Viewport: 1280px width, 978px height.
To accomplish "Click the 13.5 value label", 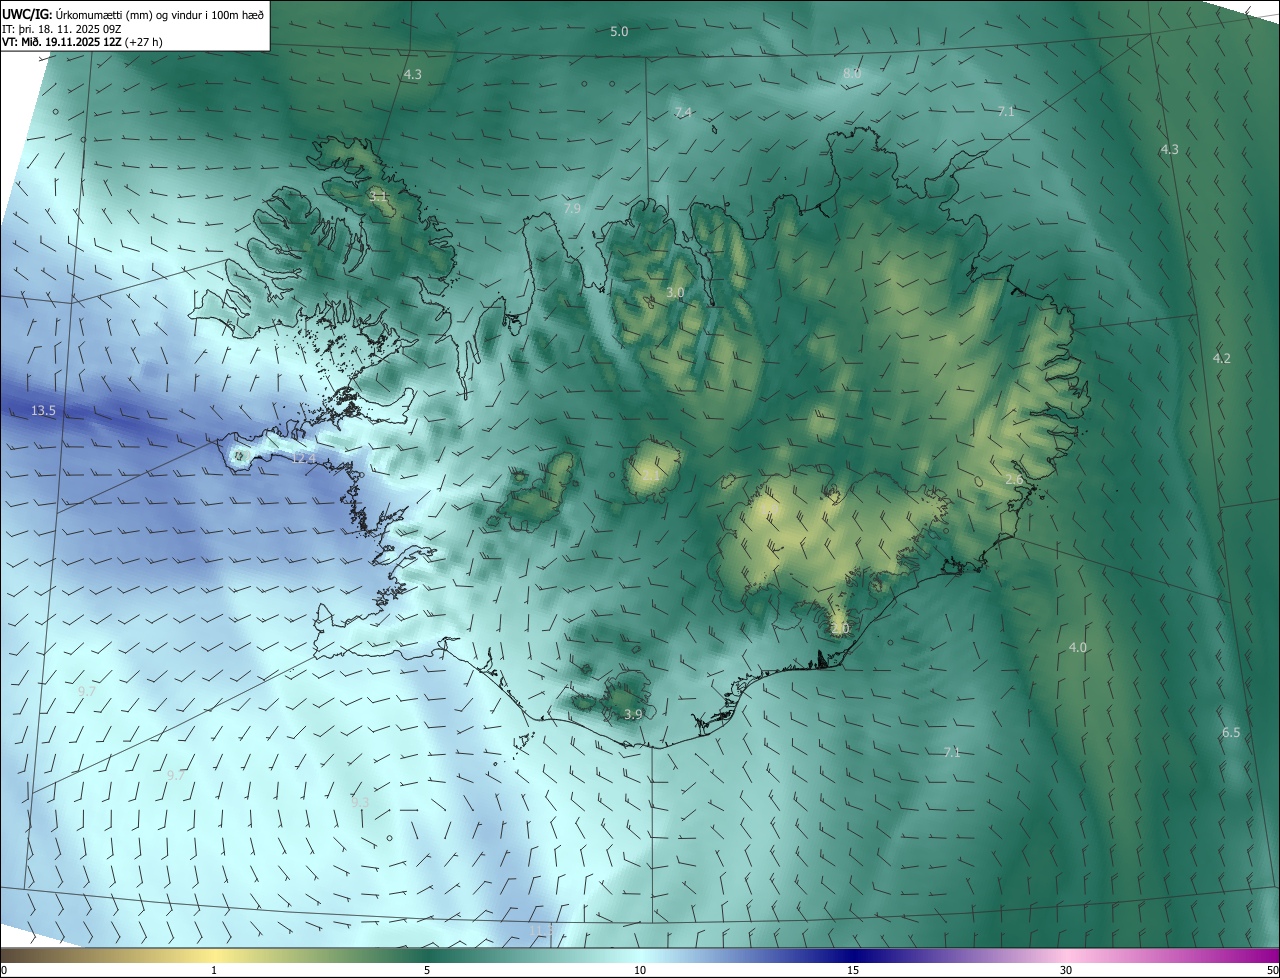I will [43, 410].
